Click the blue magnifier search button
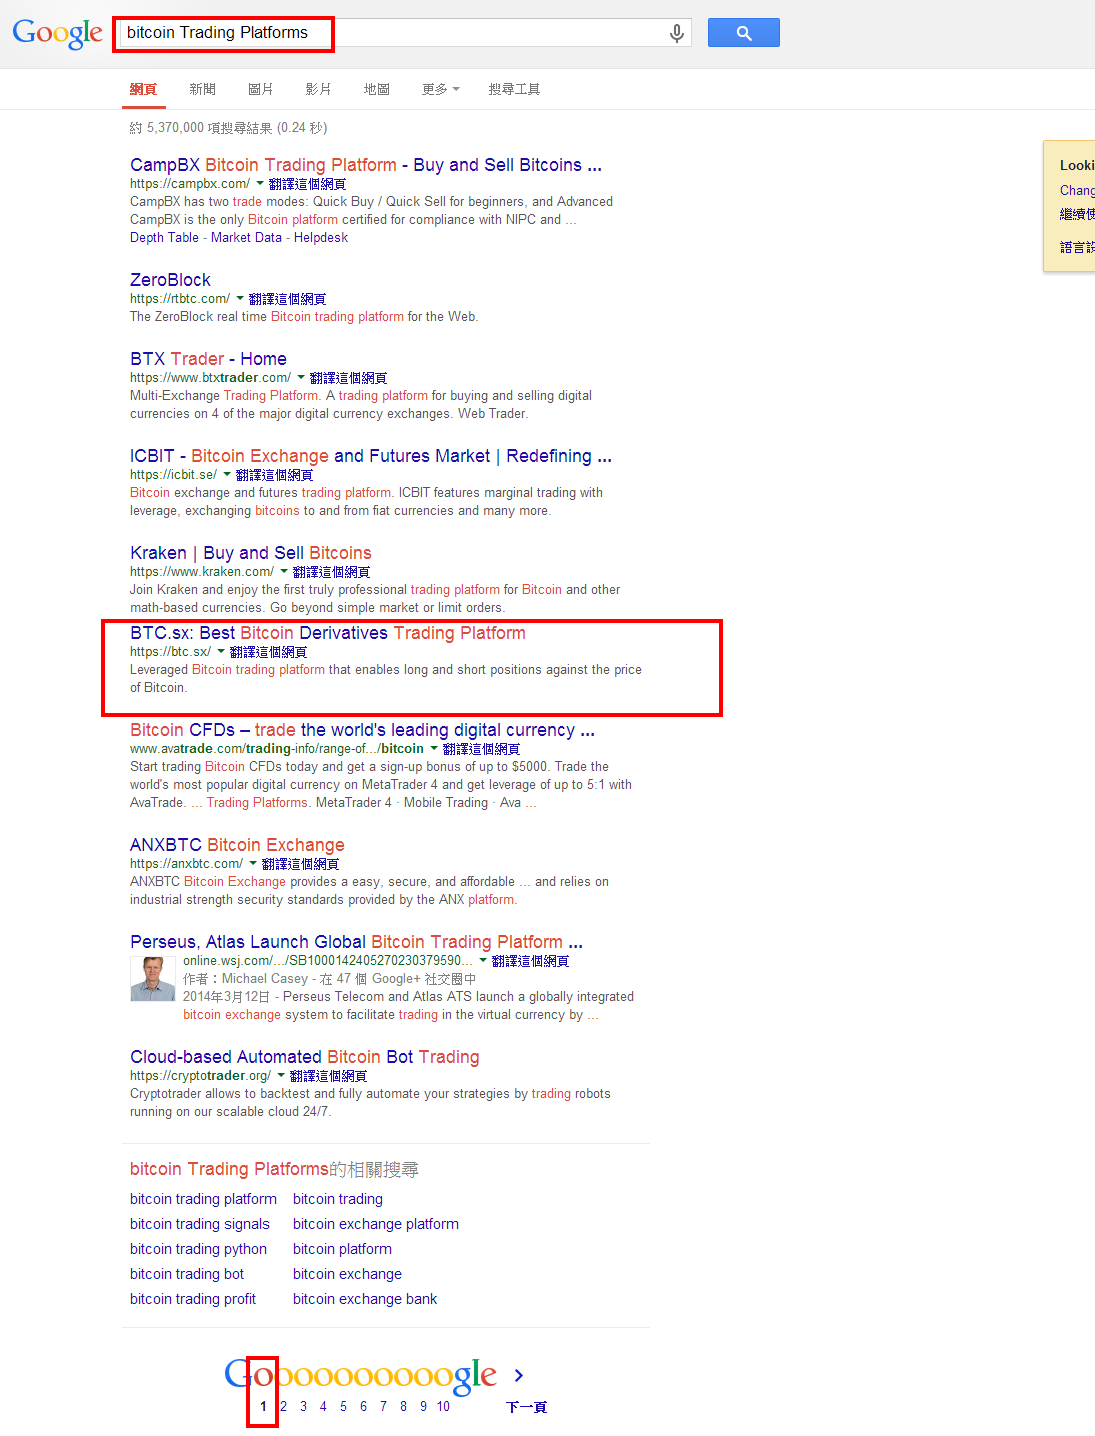 click(743, 33)
